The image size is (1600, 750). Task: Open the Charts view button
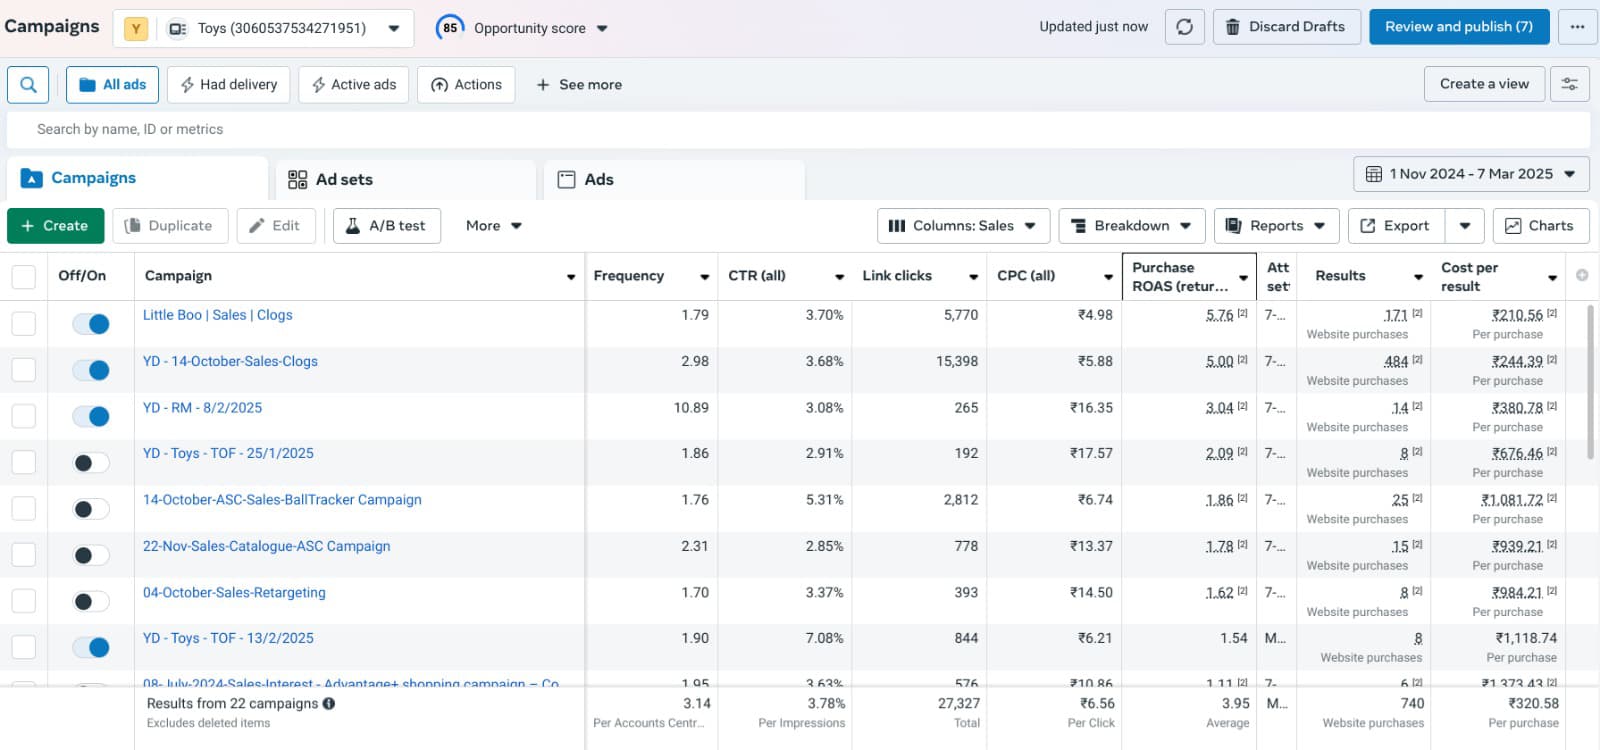(1540, 226)
